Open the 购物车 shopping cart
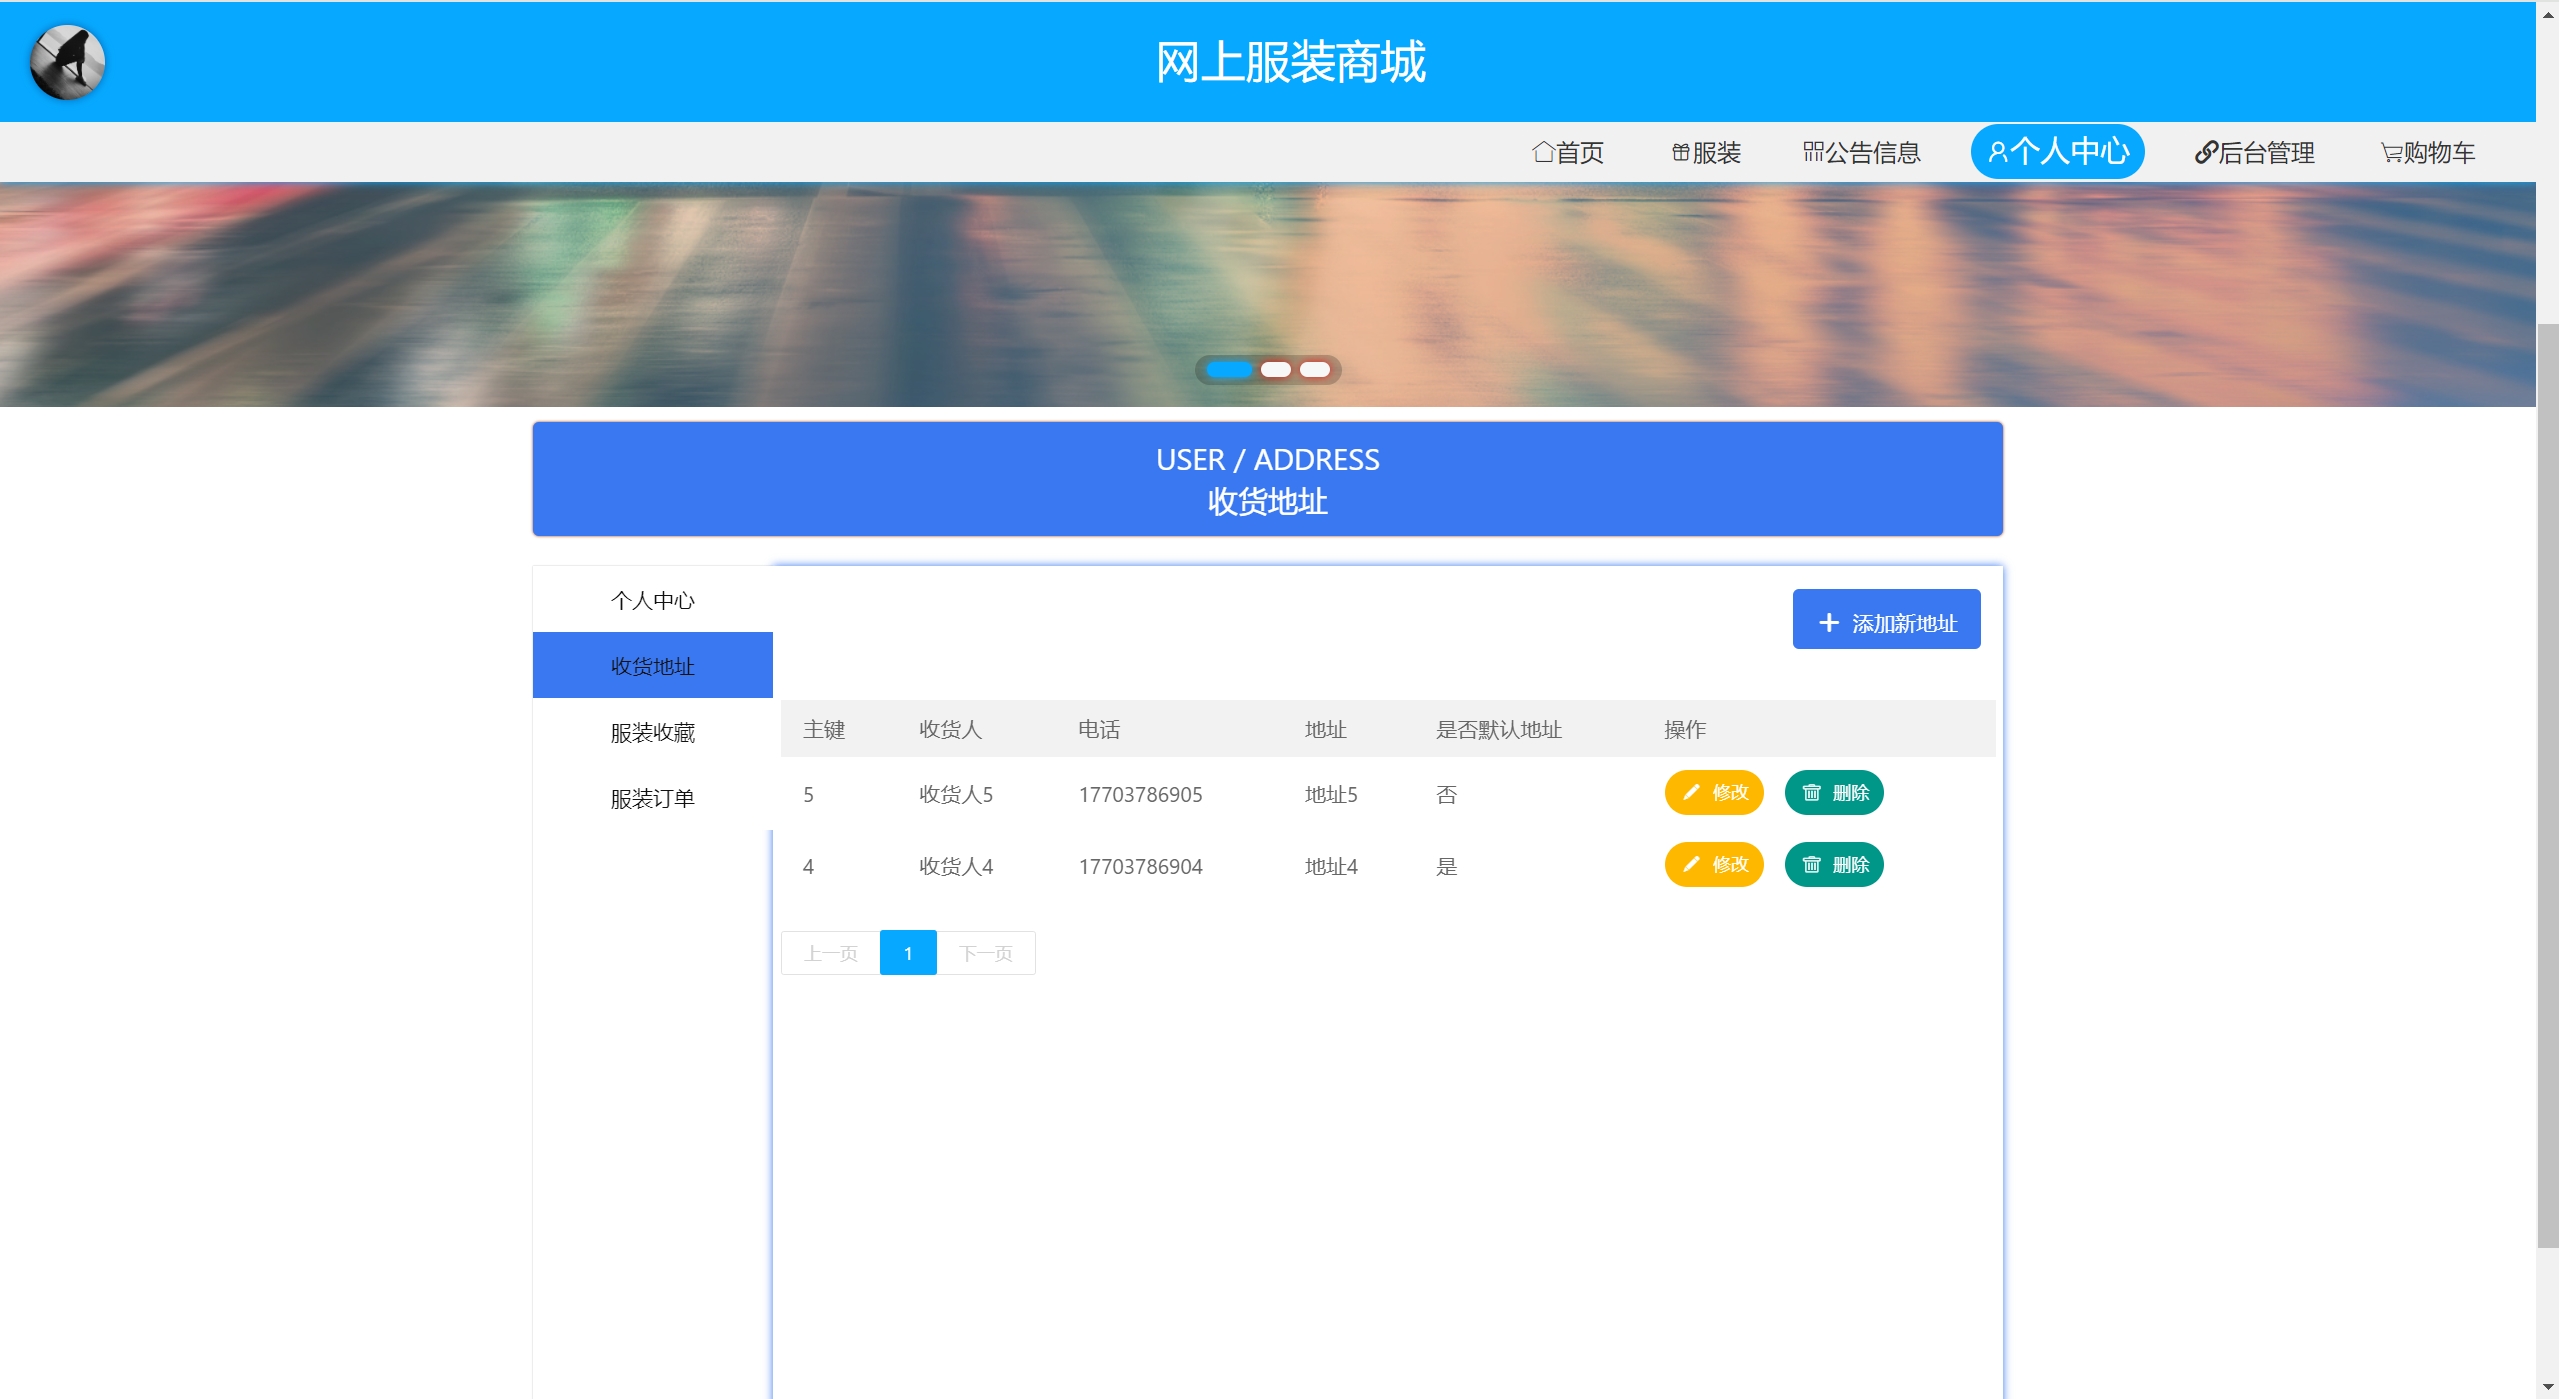Screen dimensions: 2559x1399 2427,152
